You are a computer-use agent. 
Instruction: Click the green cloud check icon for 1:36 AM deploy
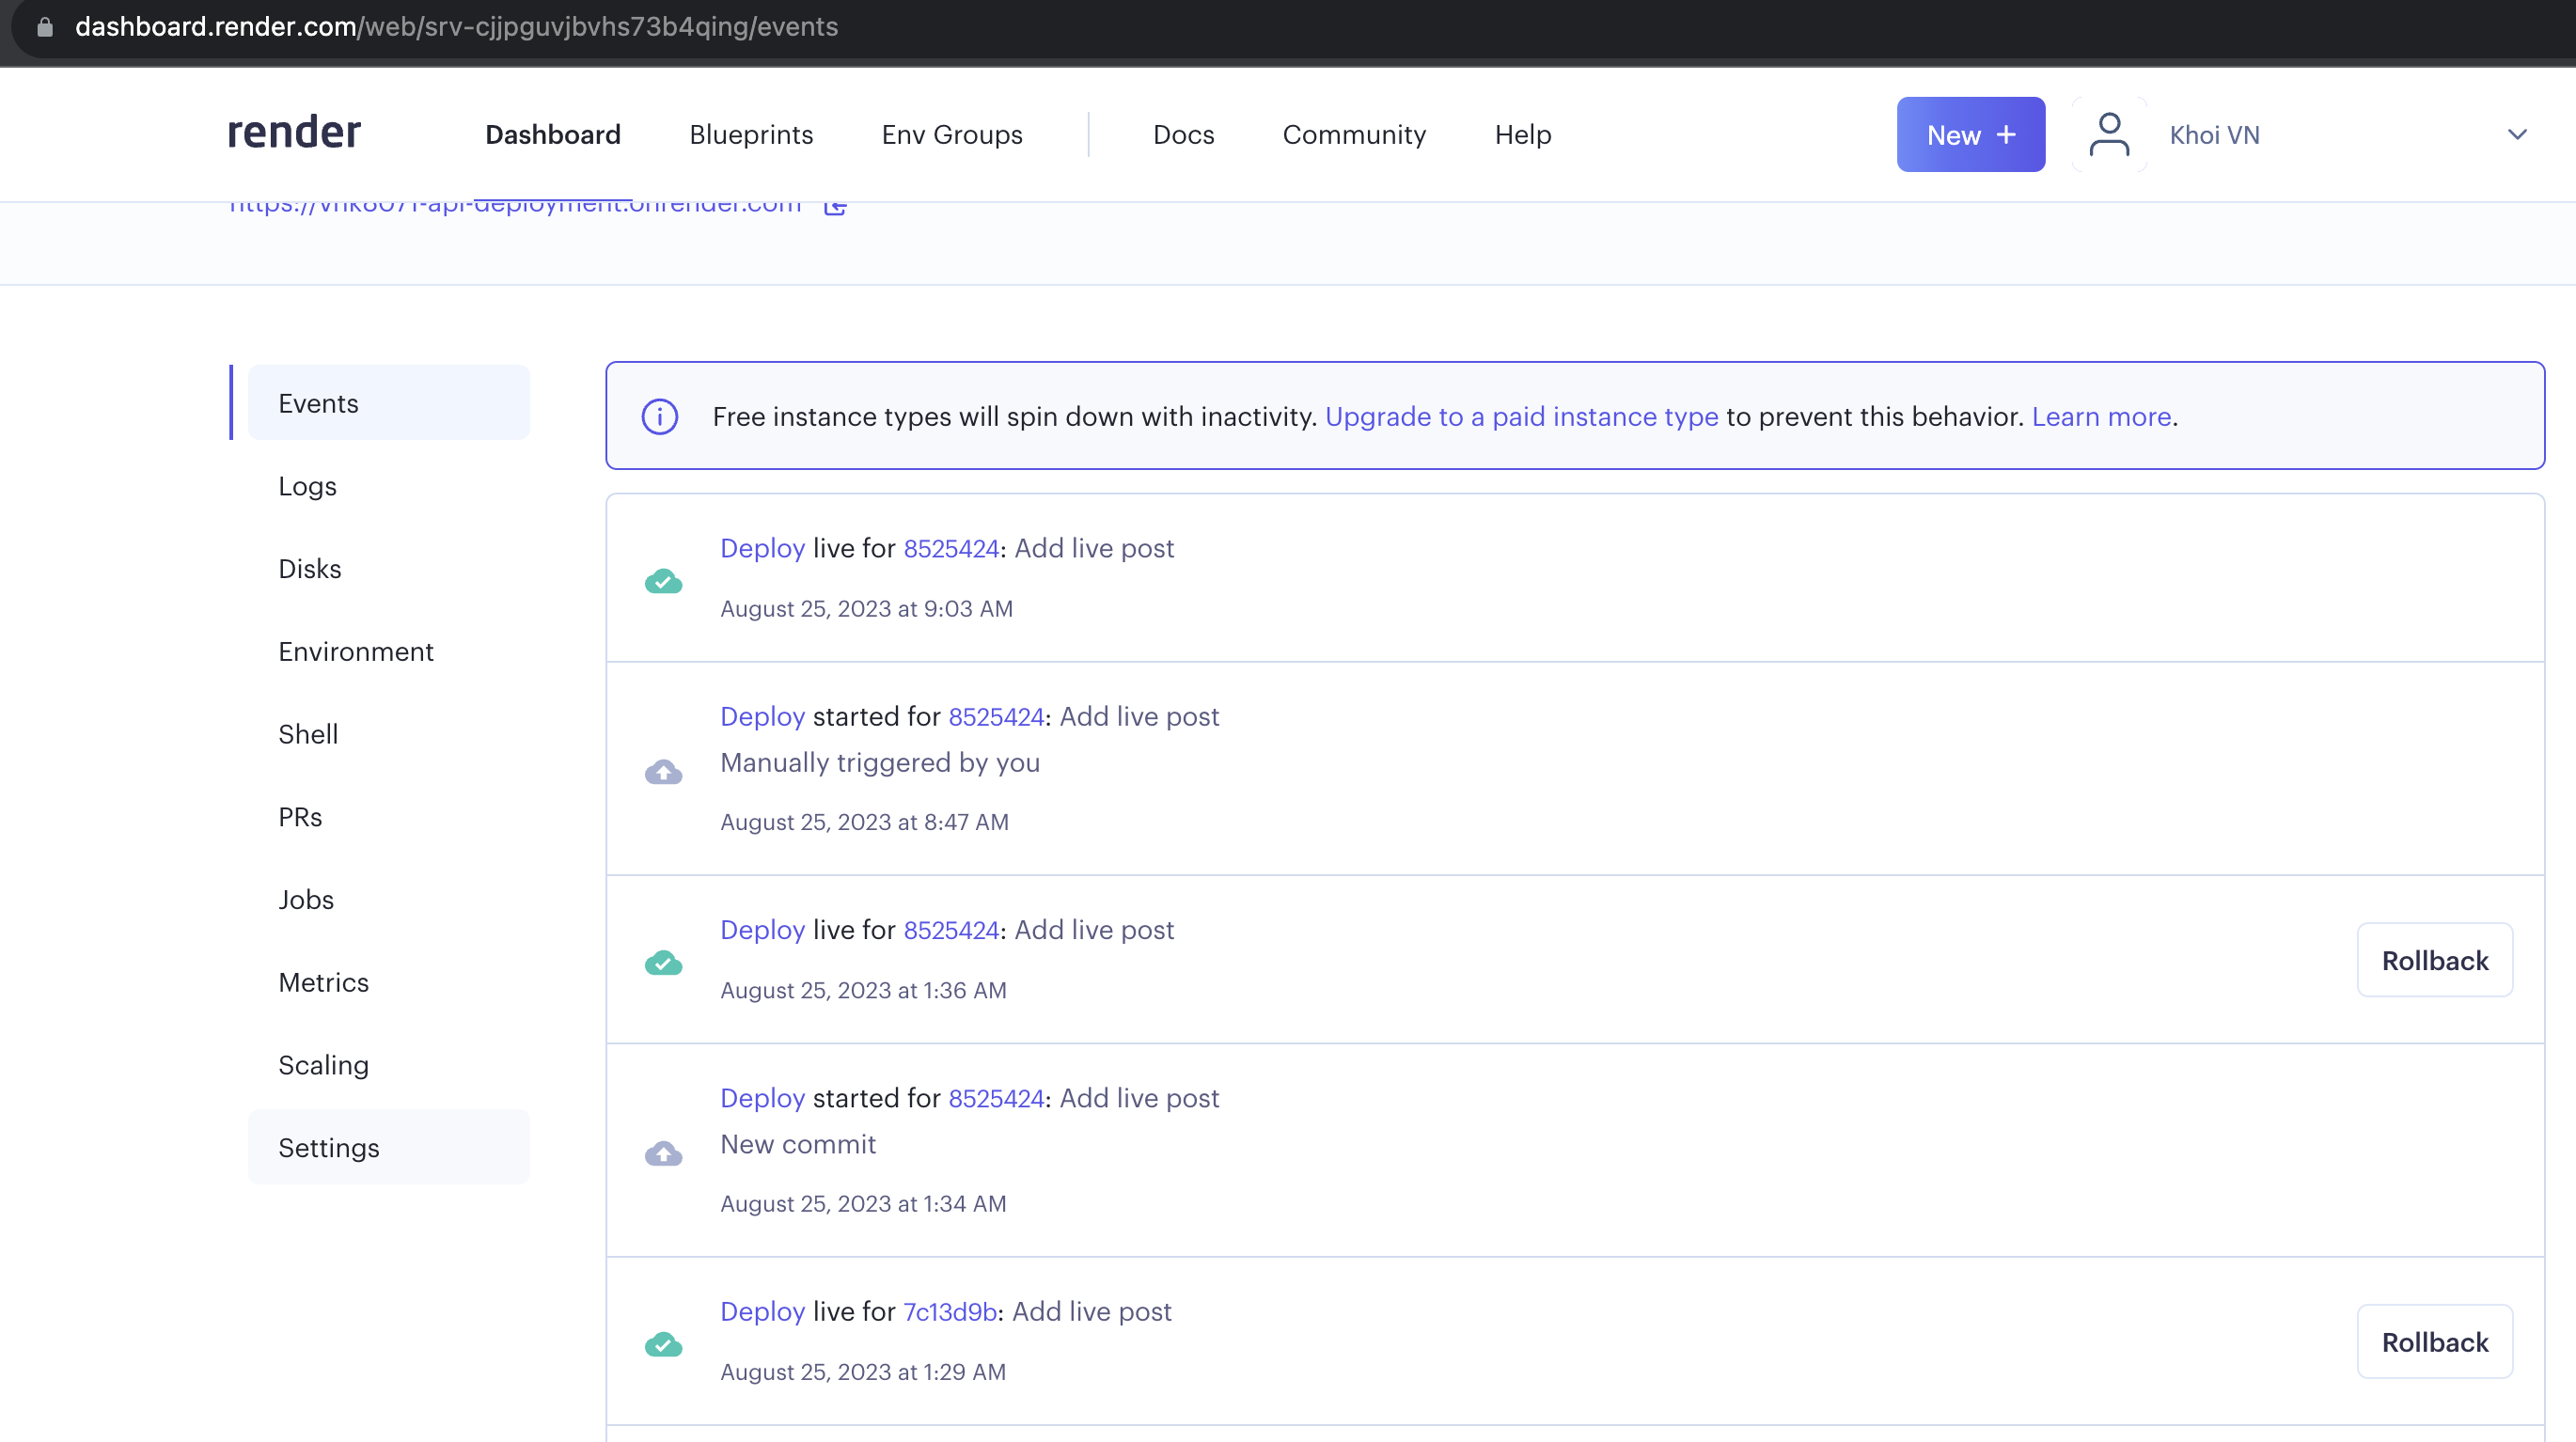663,963
